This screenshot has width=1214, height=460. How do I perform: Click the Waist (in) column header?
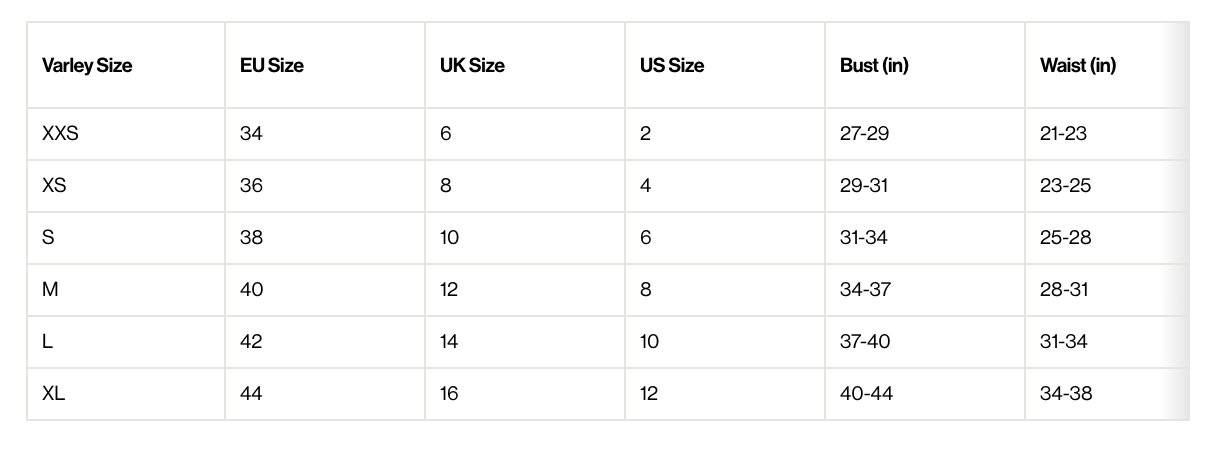coord(1078,66)
